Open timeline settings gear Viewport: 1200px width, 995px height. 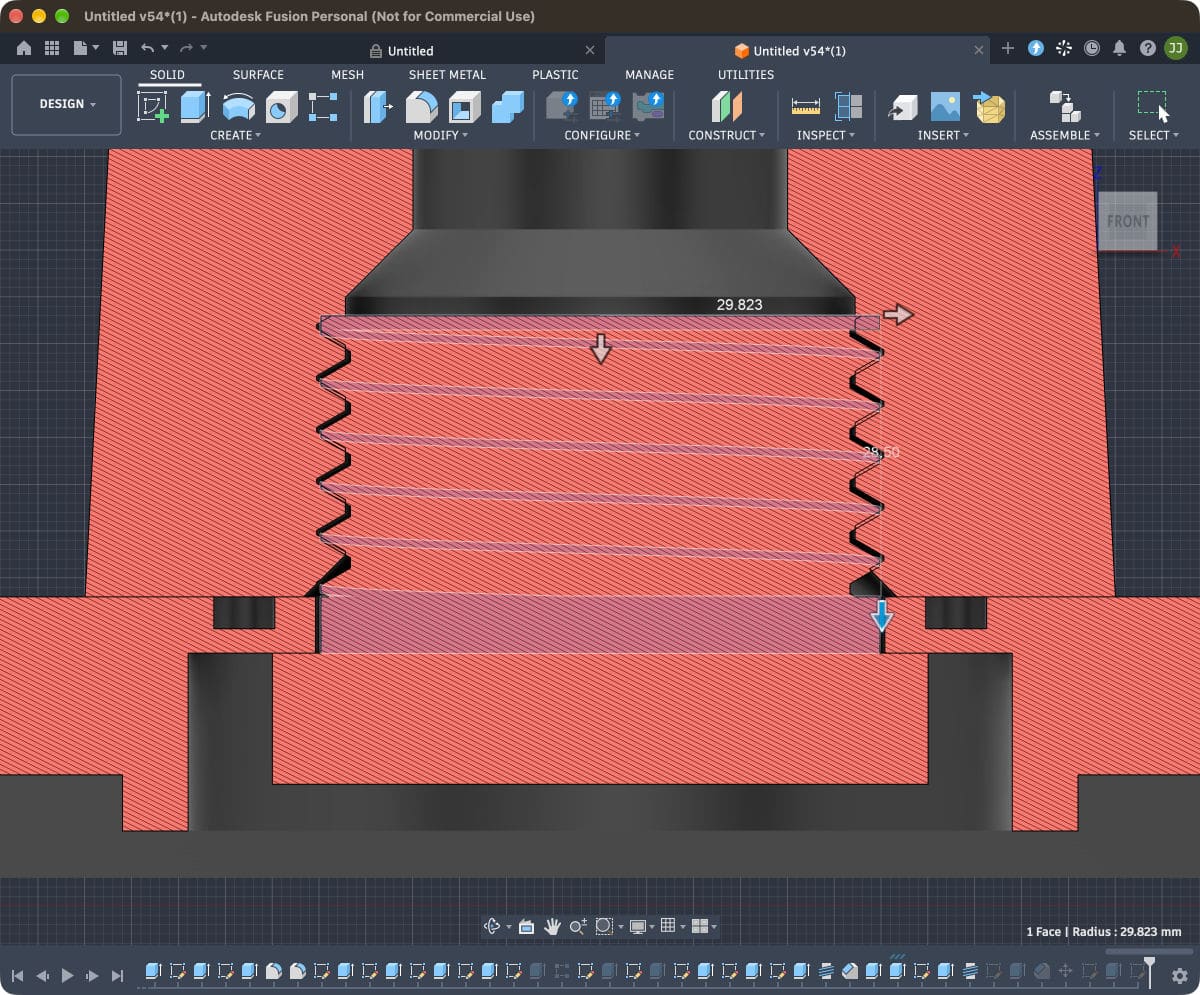(1179, 975)
